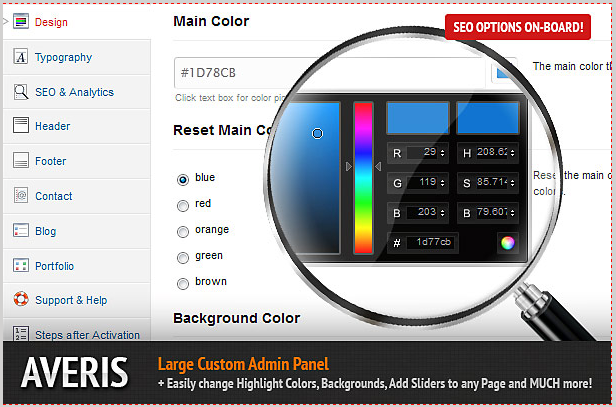The image size is (616, 407).
Task: Click the RGB B field showing 203
Action: [x=422, y=213]
